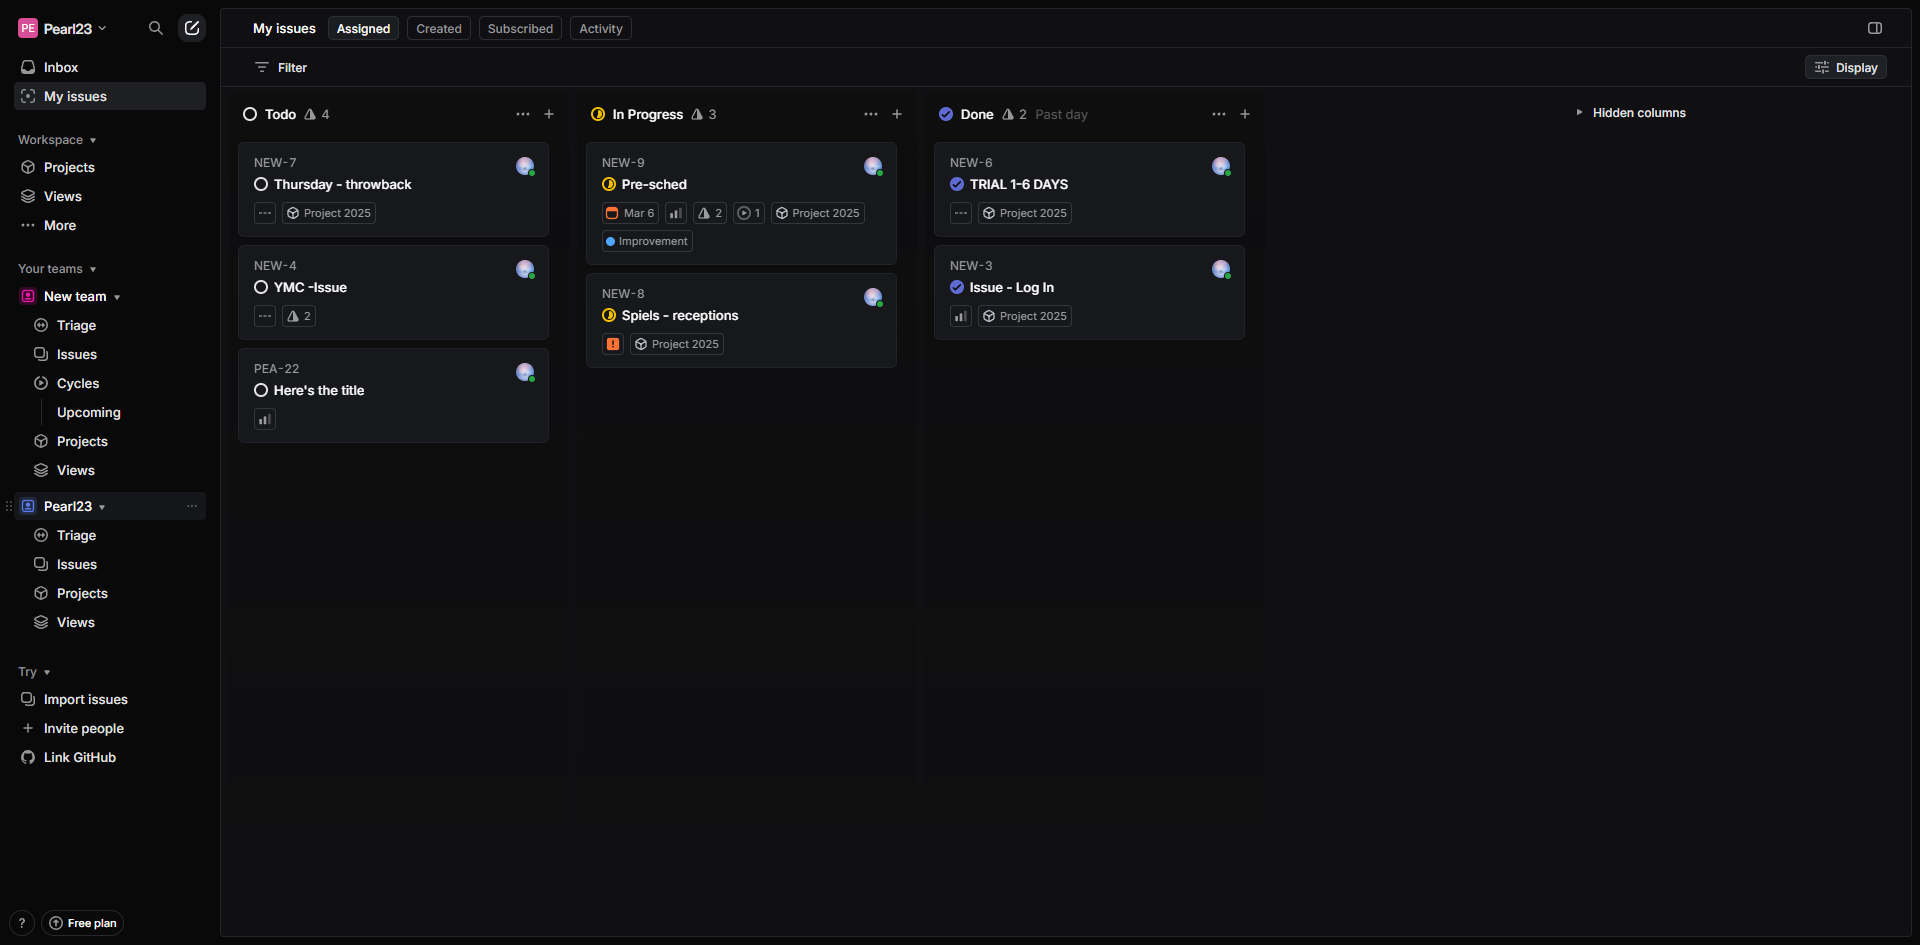The height and width of the screenshot is (945, 1920).
Task: Create a new issue with compose icon
Action: coord(192,28)
